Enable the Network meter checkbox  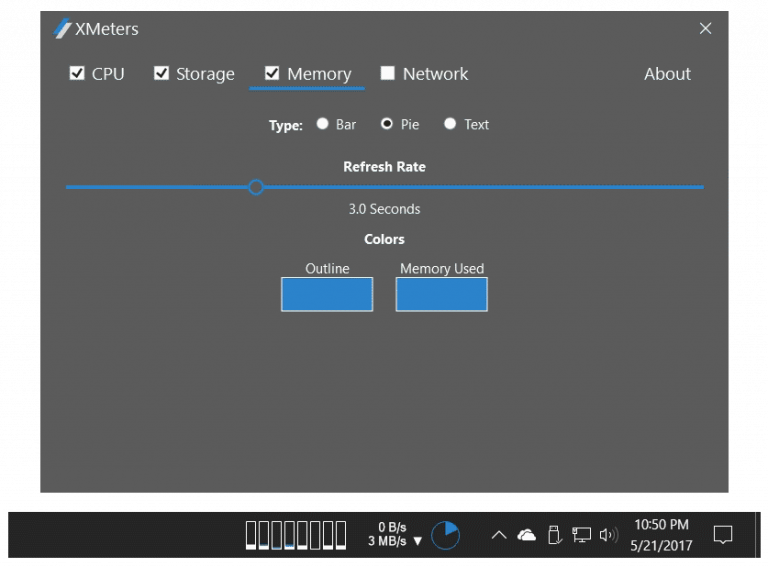(x=388, y=73)
